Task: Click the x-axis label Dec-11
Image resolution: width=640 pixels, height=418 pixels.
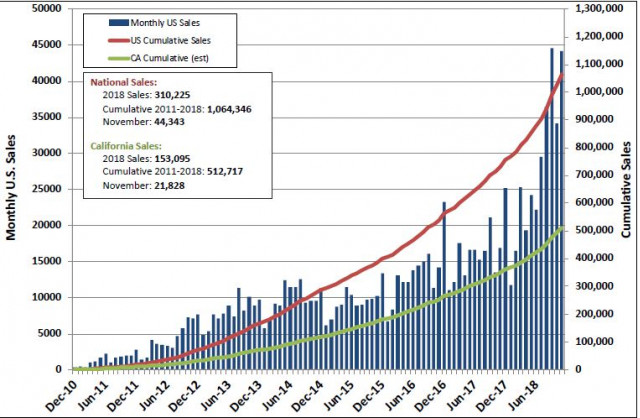Action: (x=123, y=396)
